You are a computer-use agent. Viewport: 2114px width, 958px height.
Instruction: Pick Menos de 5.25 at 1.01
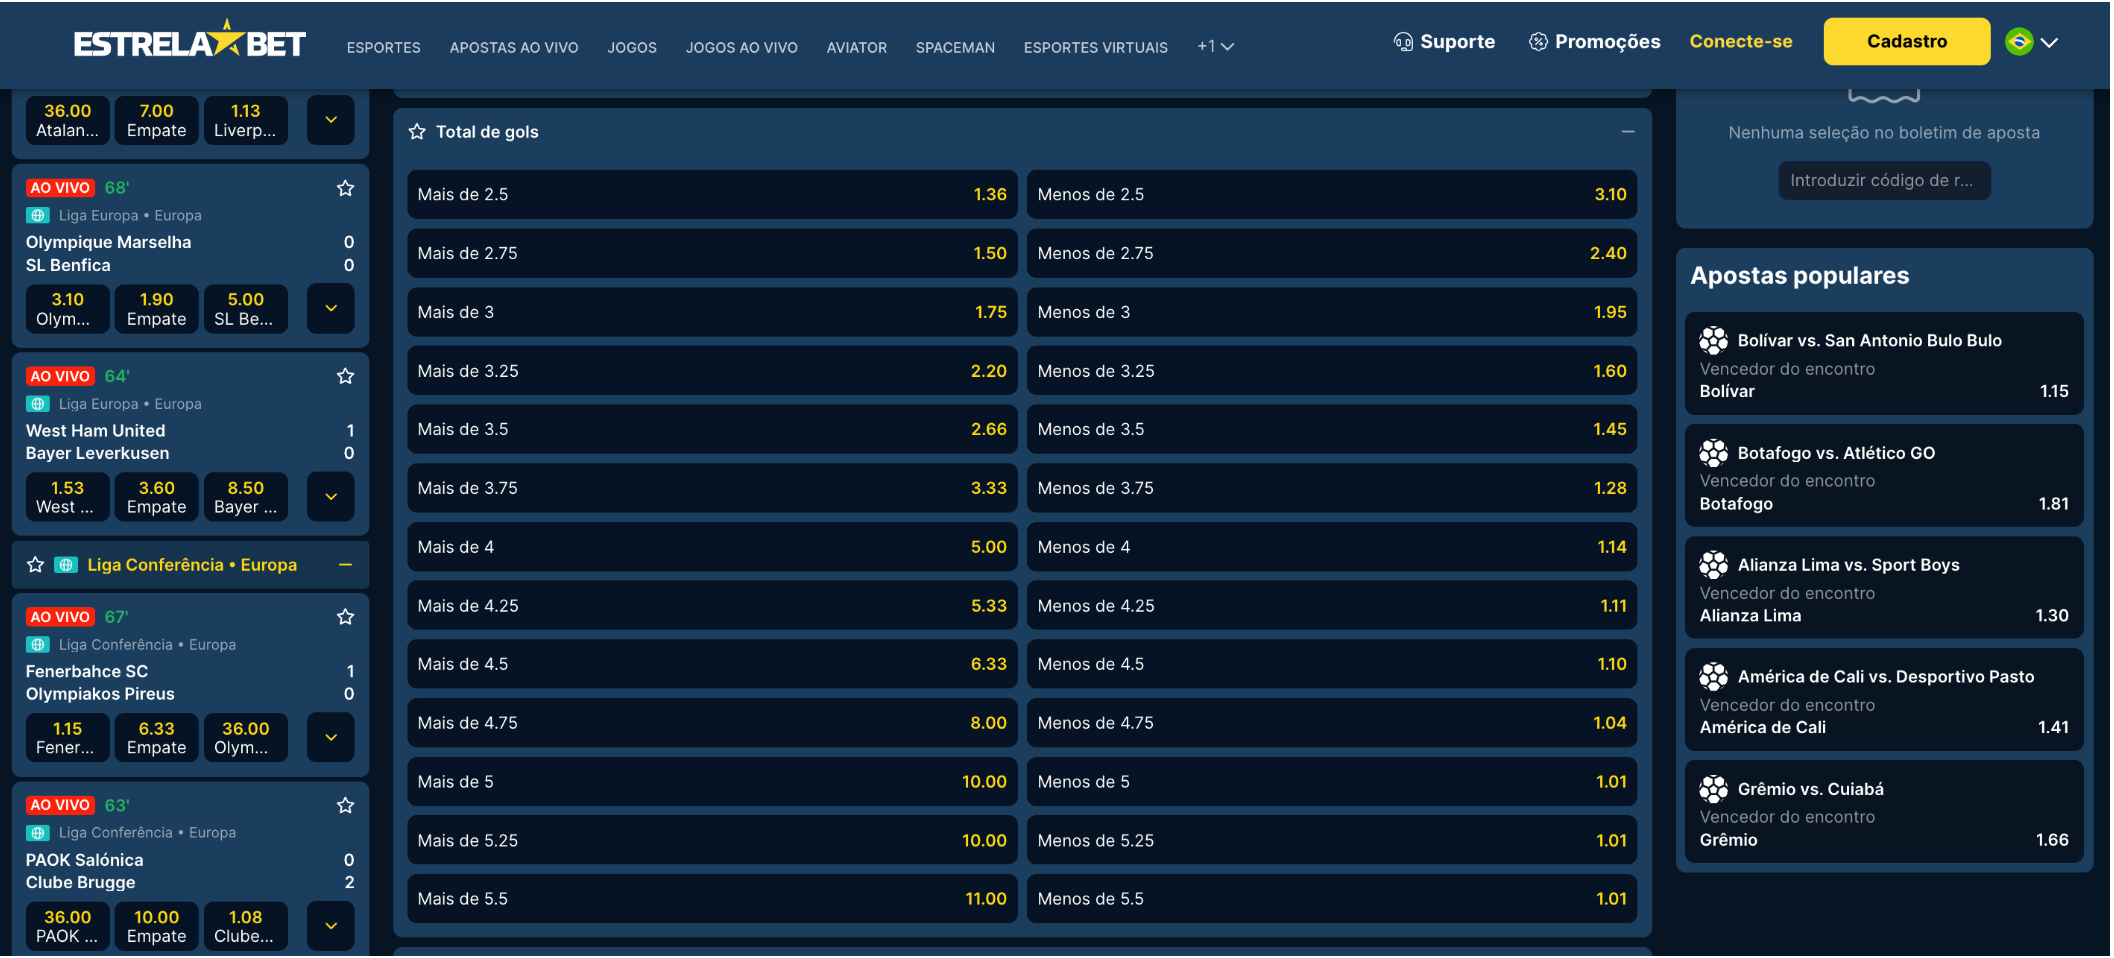[x=1332, y=841]
